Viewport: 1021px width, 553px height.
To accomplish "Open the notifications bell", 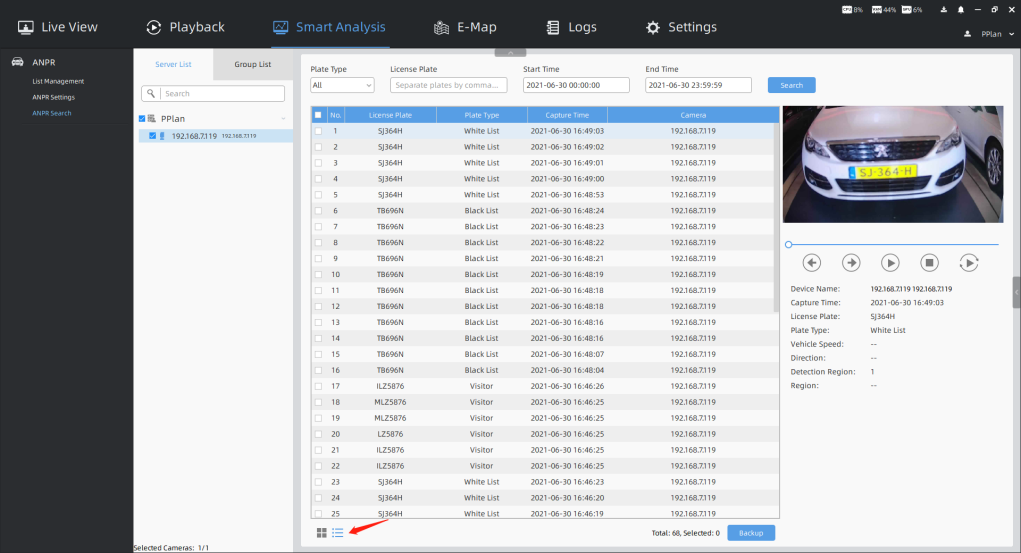I will (961, 9).
